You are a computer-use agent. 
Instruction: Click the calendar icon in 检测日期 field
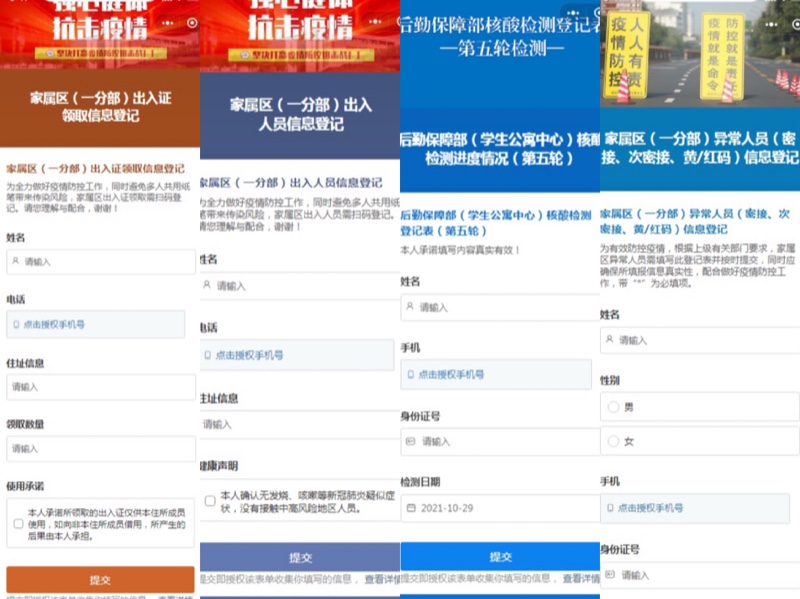[x=411, y=508]
